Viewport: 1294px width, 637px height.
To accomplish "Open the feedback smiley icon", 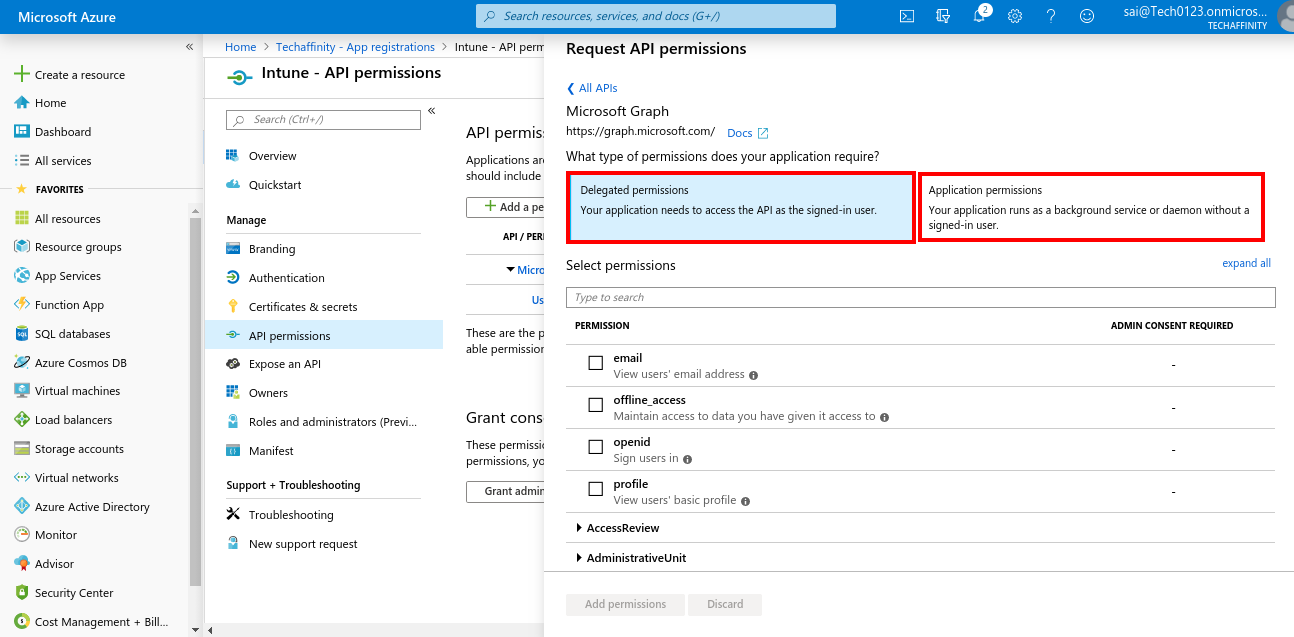I will click(1086, 15).
